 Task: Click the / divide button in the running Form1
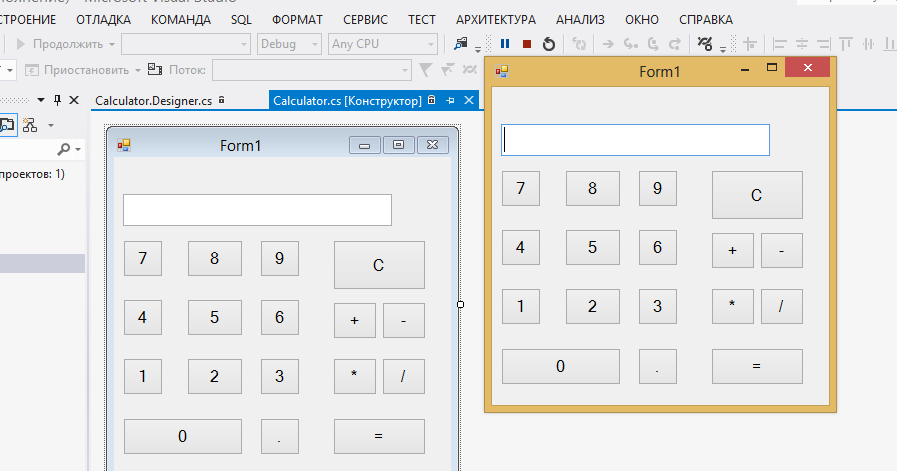[x=781, y=306]
